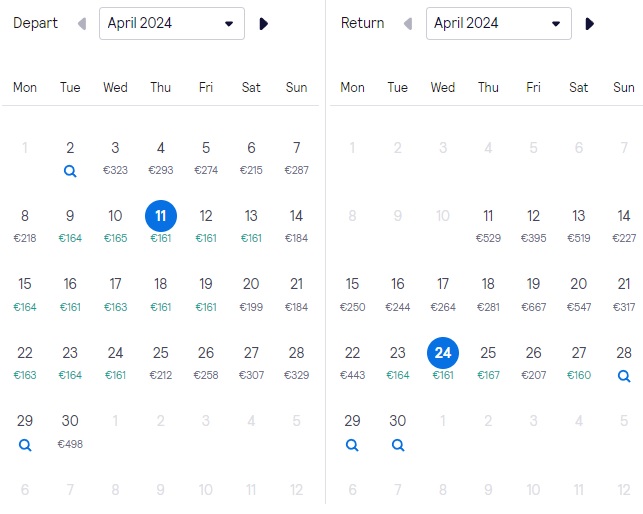Choose depart date 12 at €161

206,226
